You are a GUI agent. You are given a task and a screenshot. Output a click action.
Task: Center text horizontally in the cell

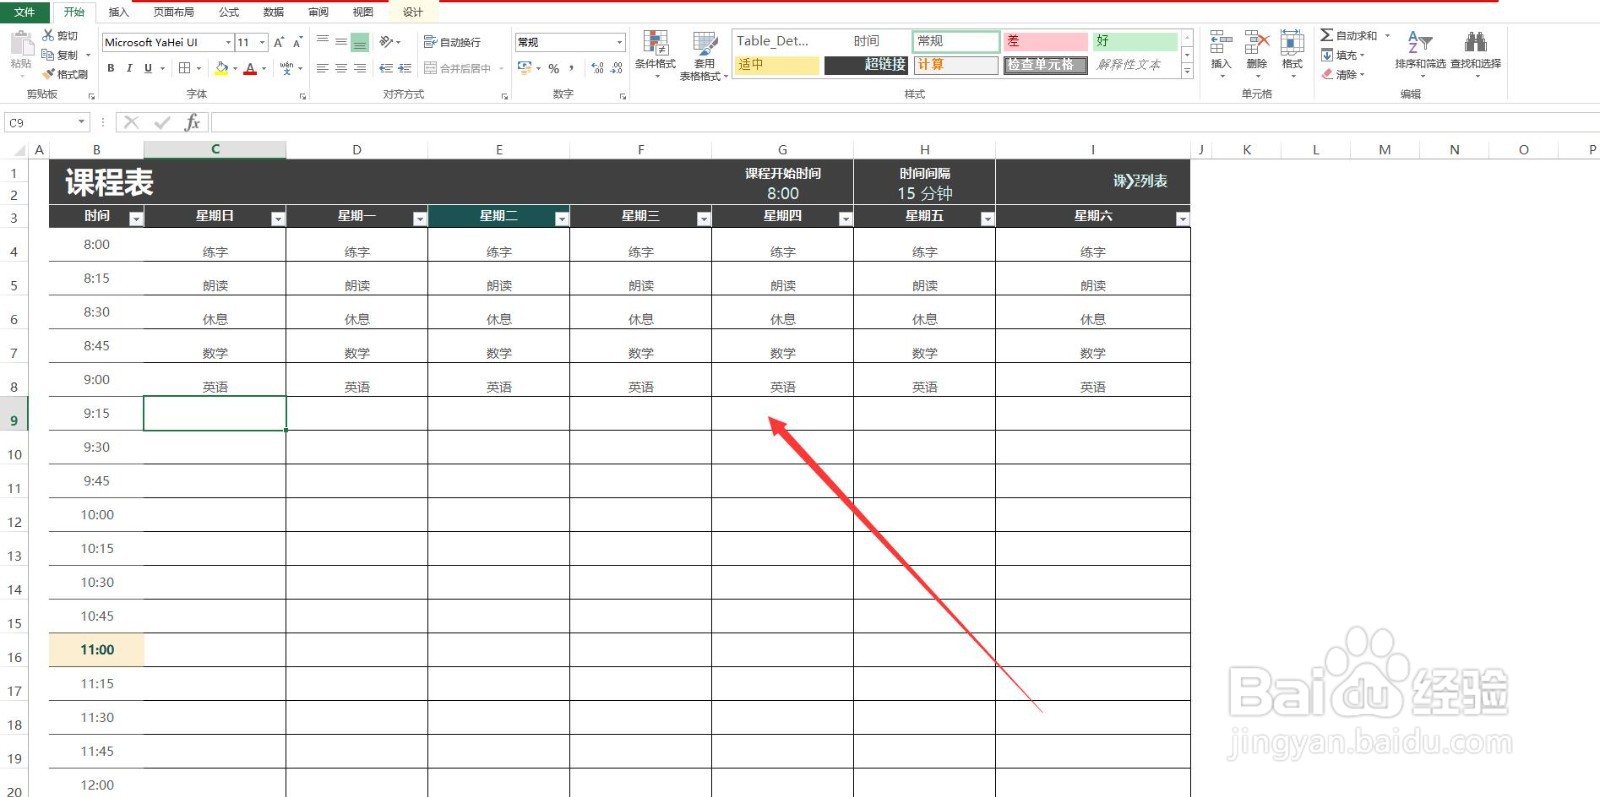[341, 68]
